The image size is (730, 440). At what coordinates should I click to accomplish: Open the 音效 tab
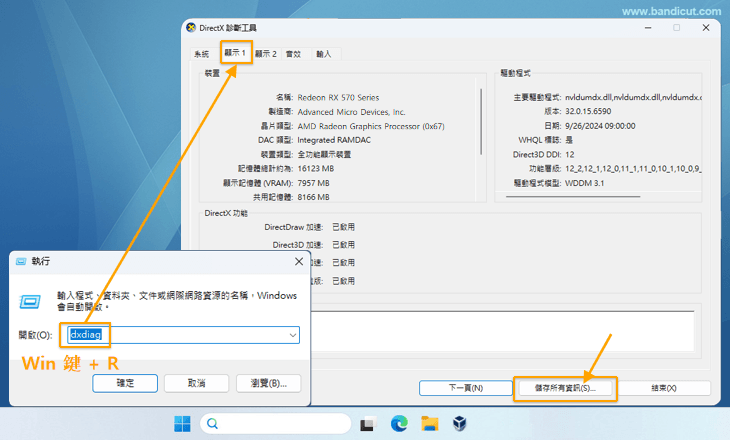tap(293, 54)
